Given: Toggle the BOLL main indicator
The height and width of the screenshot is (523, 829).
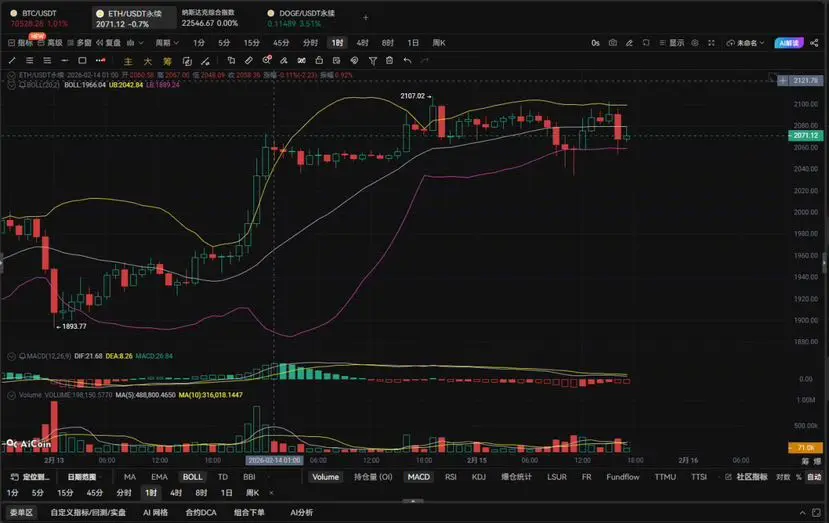Looking at the screenshot, I should 192,477.
